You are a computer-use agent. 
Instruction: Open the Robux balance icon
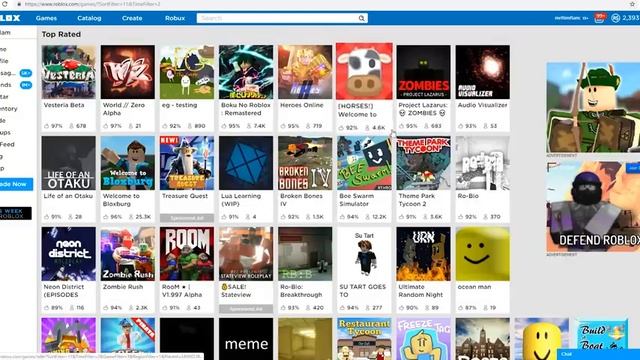(616, 18)
